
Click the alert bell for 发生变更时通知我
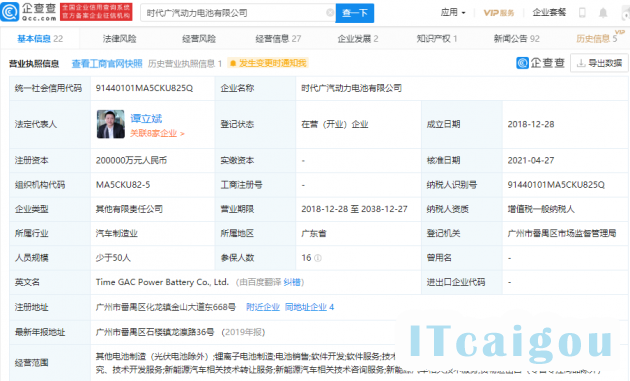coord(232,64)
